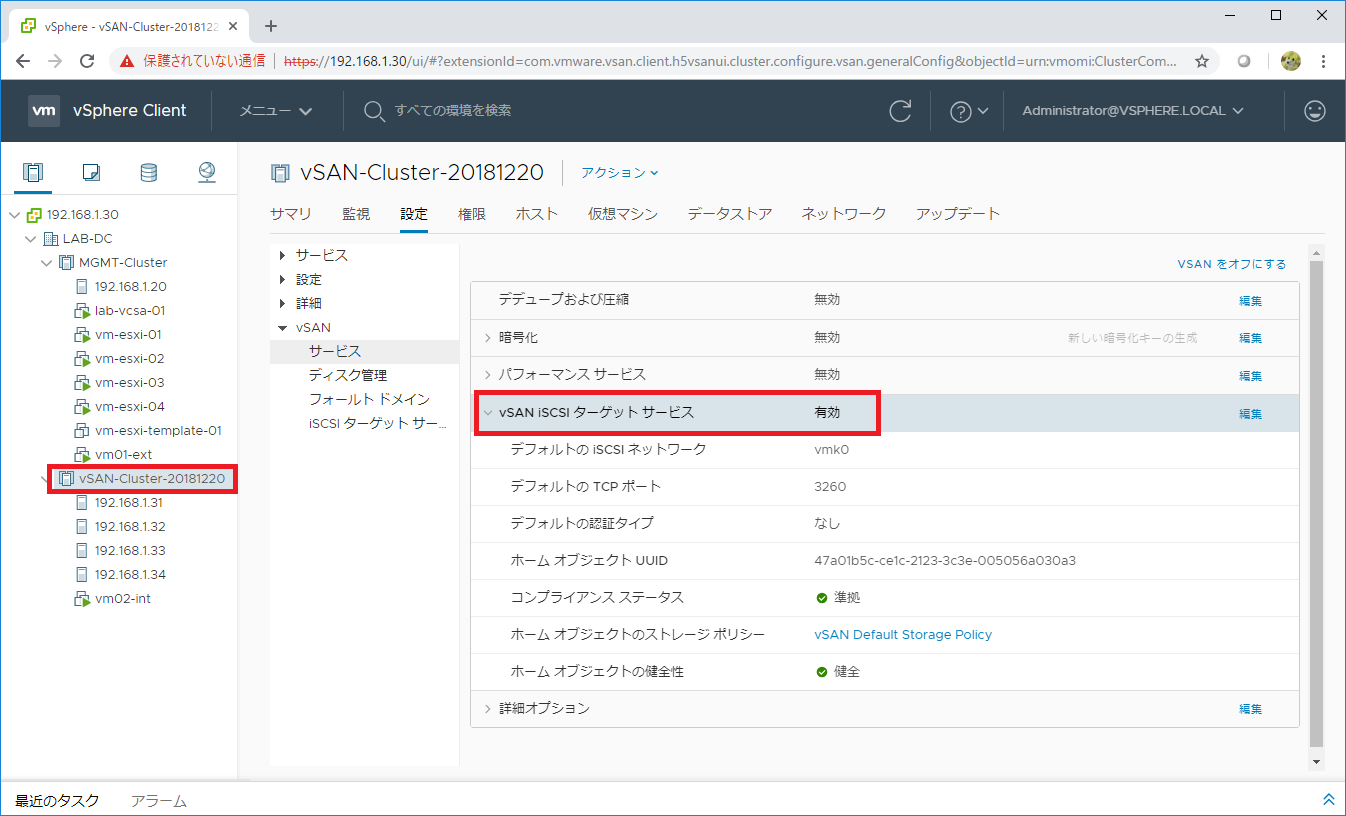Open the Networking inventory view

[207, 172]
